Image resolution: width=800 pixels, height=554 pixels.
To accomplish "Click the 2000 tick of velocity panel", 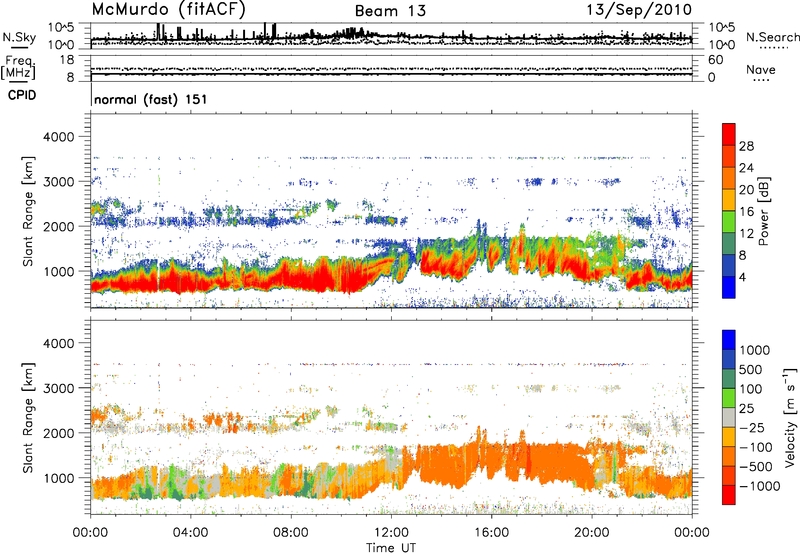I will (59, 433).
